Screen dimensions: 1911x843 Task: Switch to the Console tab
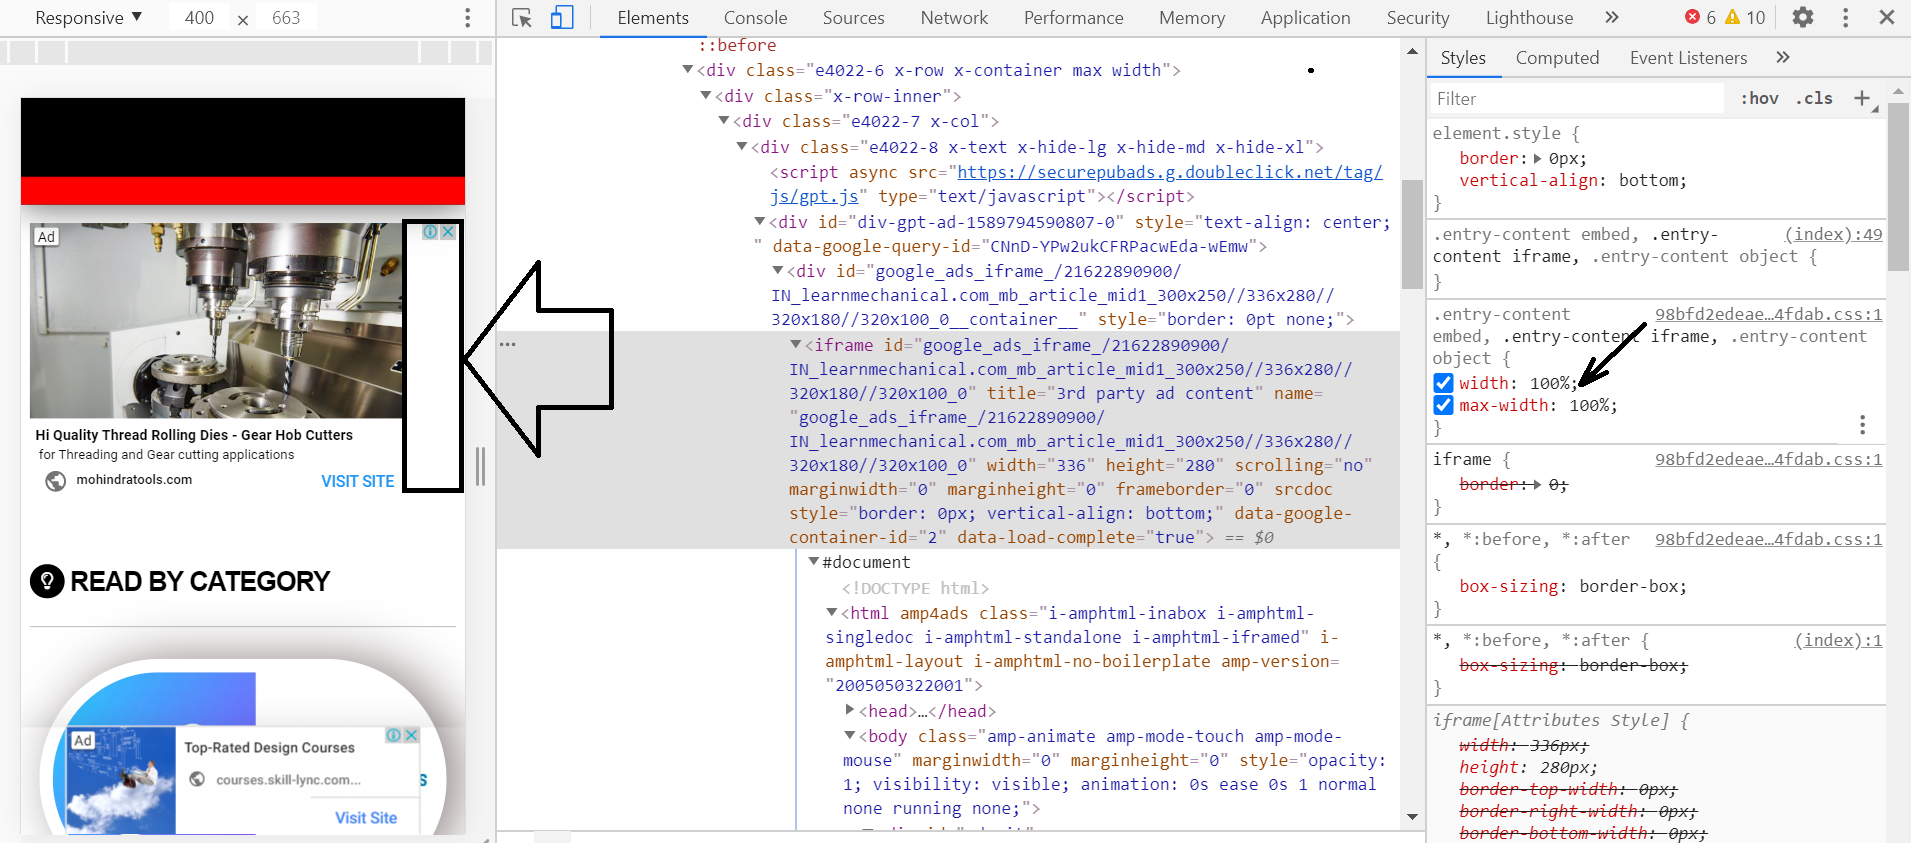tap(755, 18)
